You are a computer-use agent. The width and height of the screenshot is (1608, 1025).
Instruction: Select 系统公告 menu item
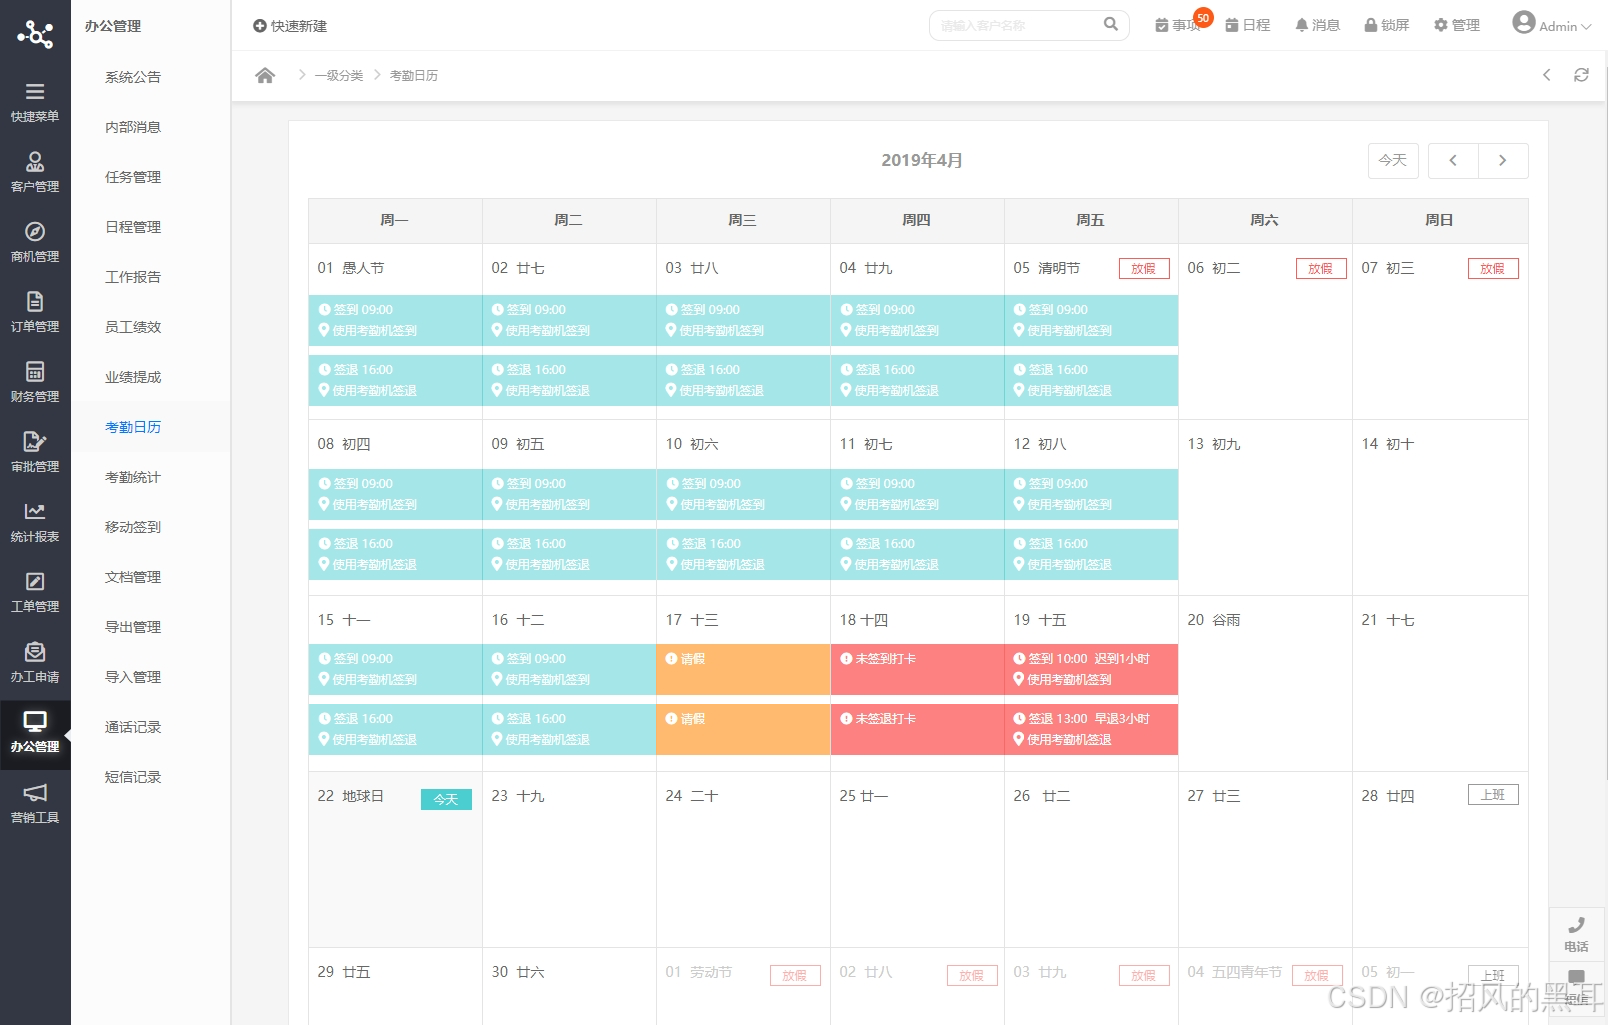(133, 77)
